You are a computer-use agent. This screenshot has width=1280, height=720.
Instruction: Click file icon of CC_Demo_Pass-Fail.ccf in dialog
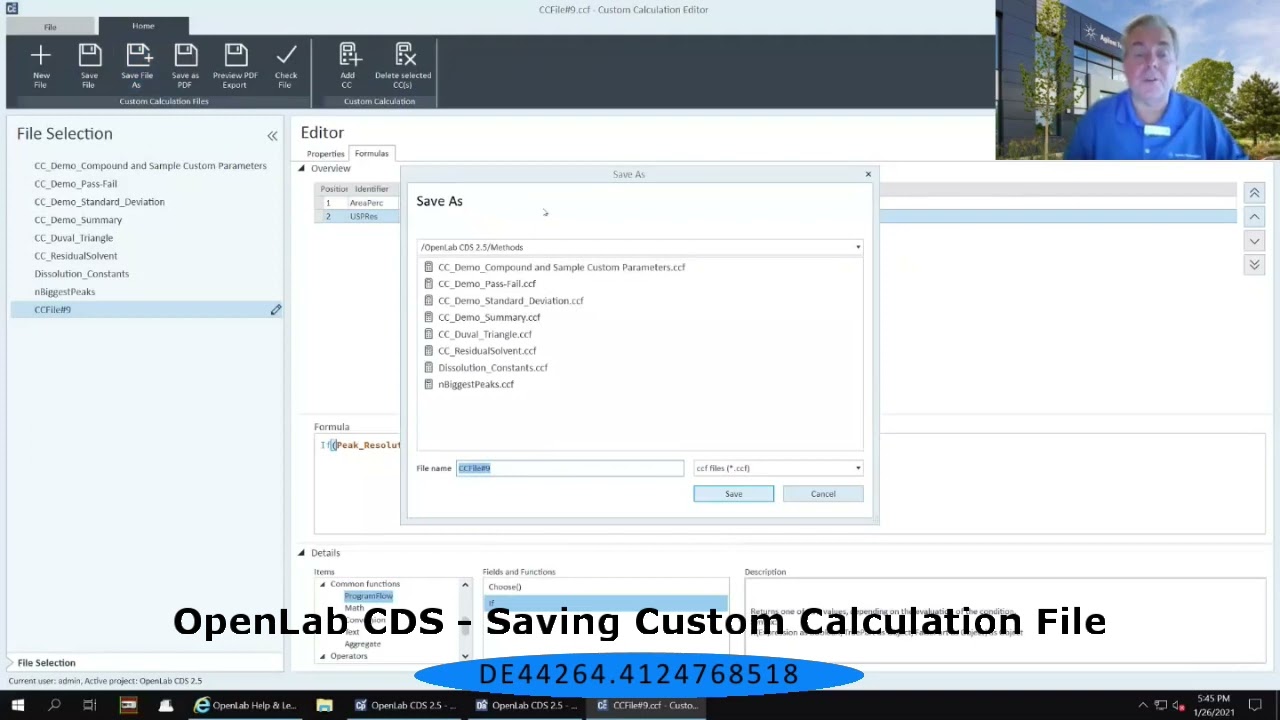tap(428, 284)
